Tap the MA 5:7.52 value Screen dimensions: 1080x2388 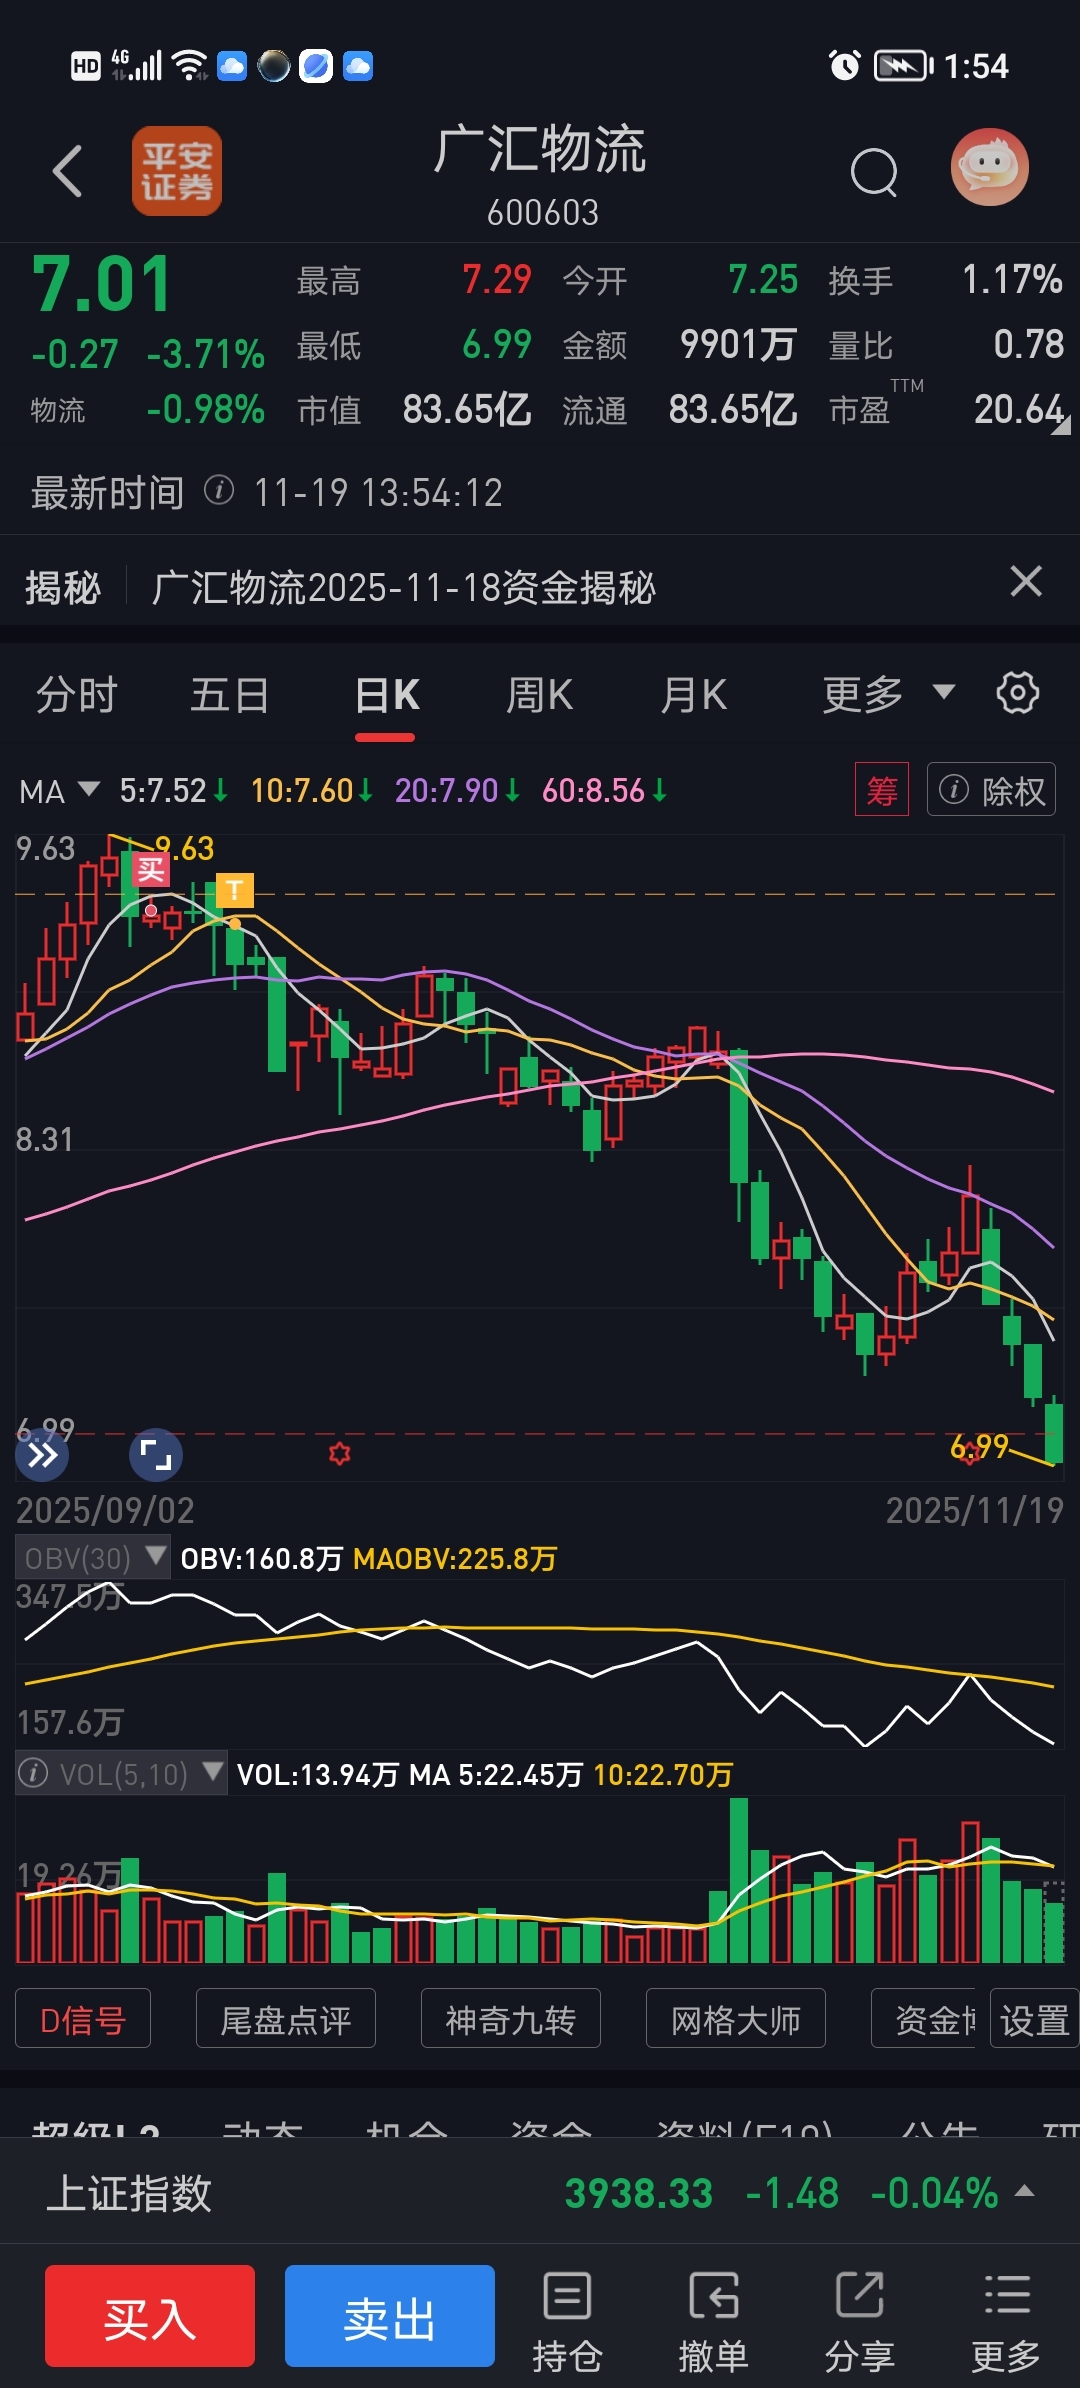coord(174,791)
